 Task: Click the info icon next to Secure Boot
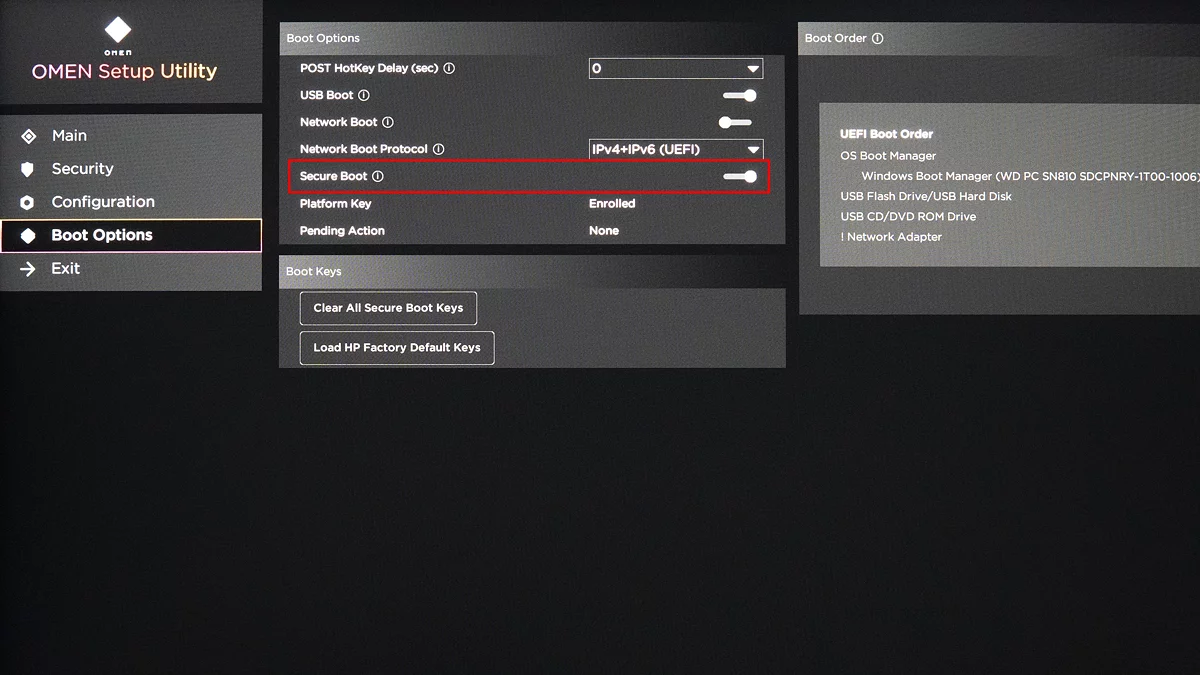(378, 176)
